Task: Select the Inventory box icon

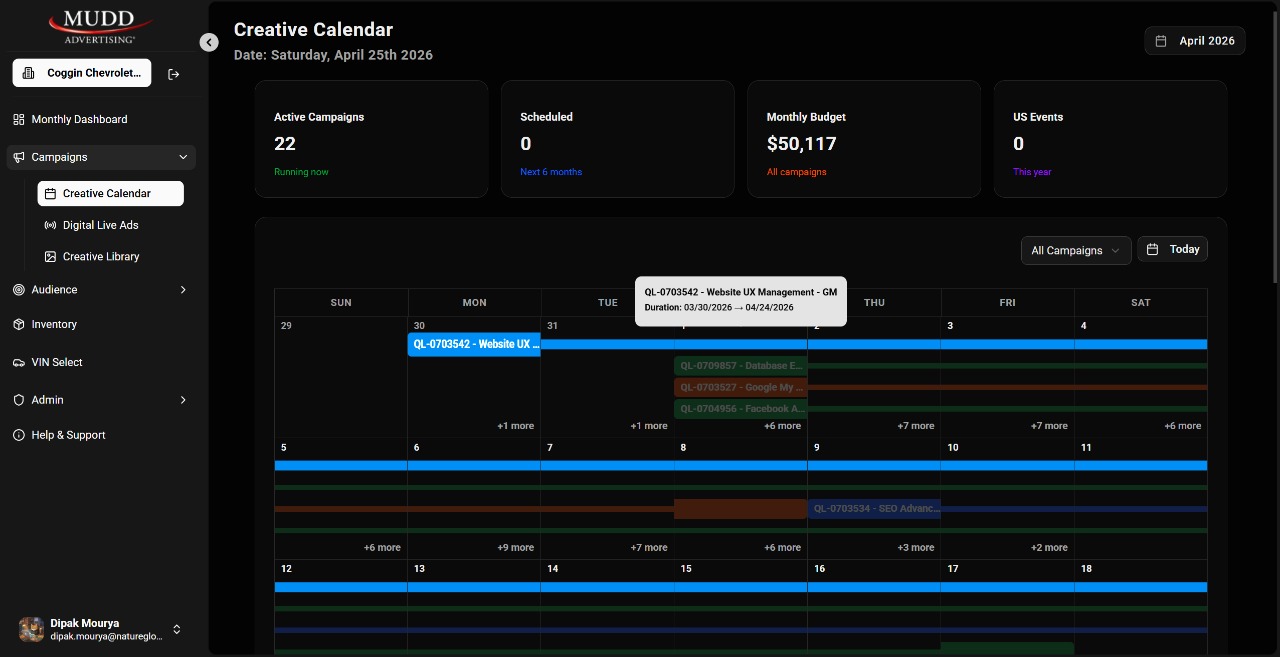Action: click(18, 324)
